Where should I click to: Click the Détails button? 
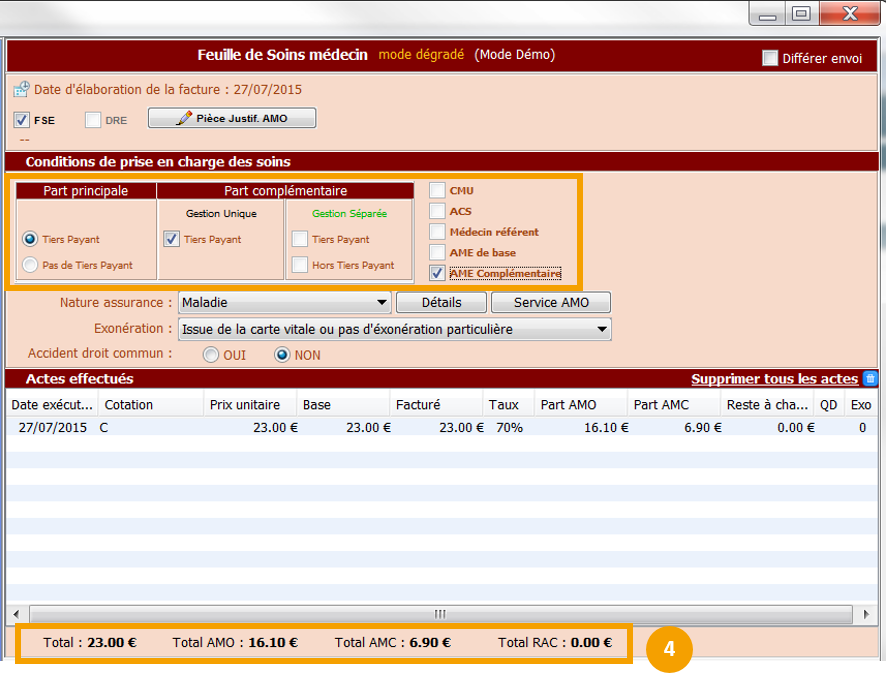(441, 302)
